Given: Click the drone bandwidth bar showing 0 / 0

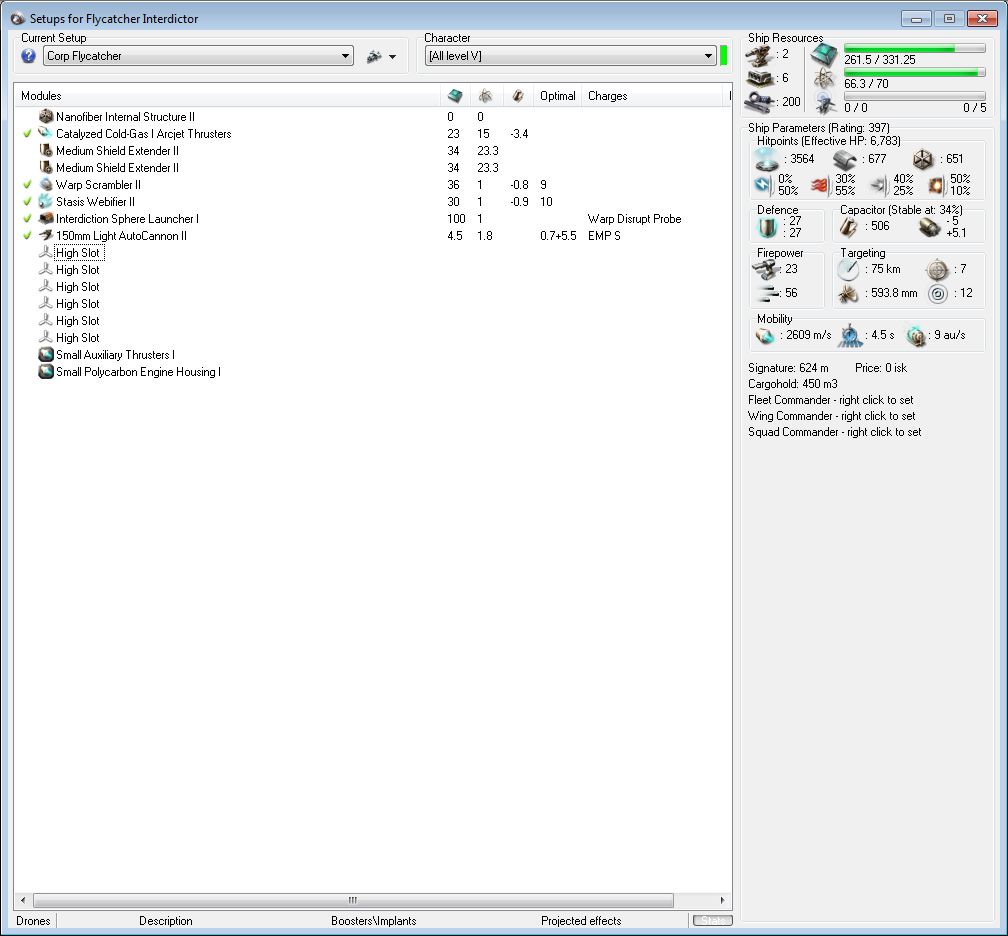Looking at the screenshot, I should [x=915, y=96].
